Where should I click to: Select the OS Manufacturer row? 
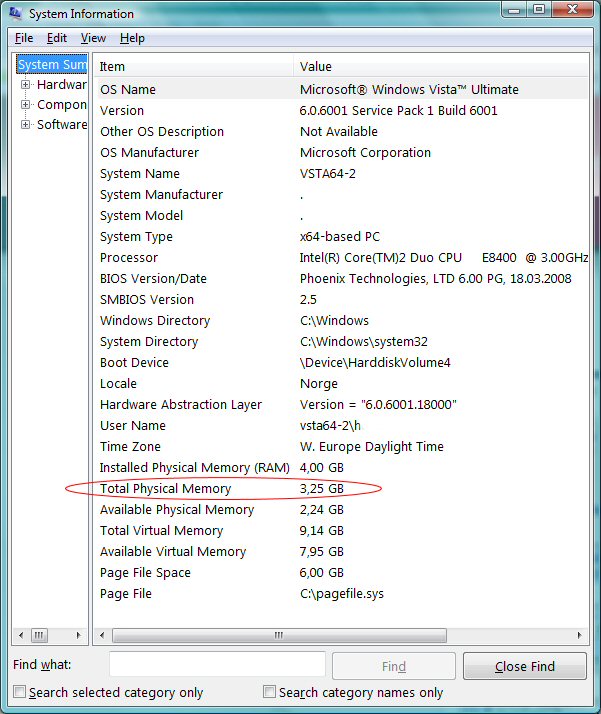342,152
